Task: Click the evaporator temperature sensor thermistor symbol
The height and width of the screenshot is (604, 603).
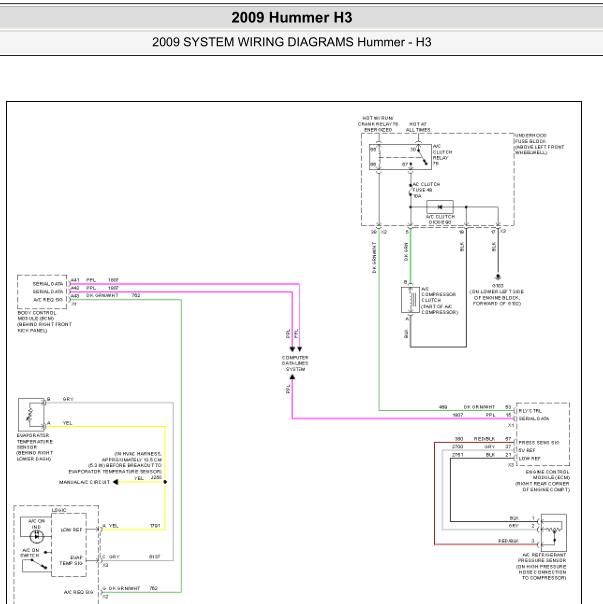Action: click(x=32, y=414)
